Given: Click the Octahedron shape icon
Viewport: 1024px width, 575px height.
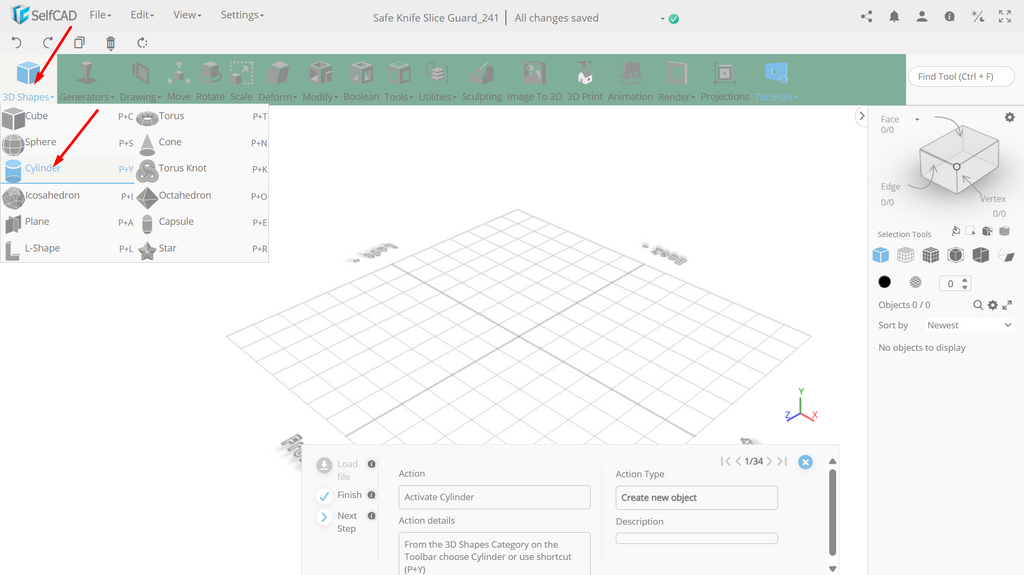Looking at the screenshot, I should click(147, 197).
